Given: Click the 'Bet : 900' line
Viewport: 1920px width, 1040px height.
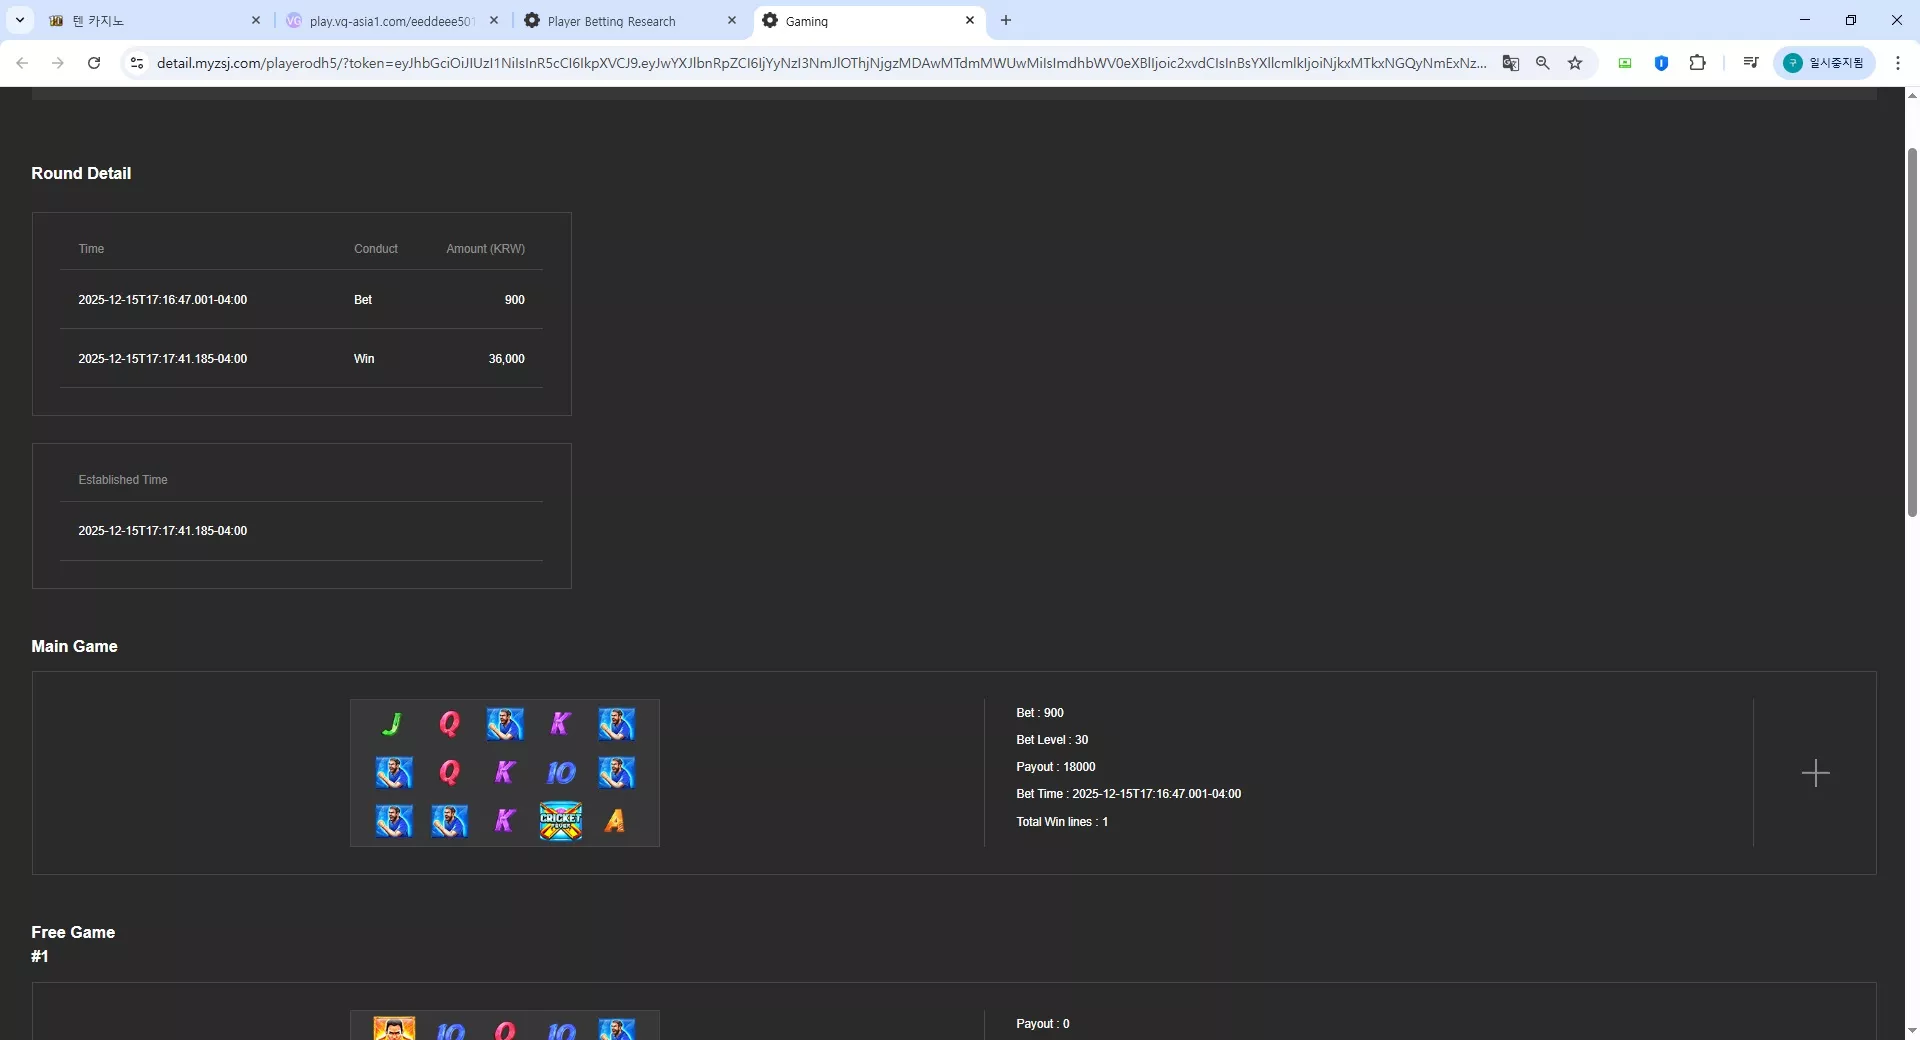Looking at the screenshot, I should coord(1040,713).
